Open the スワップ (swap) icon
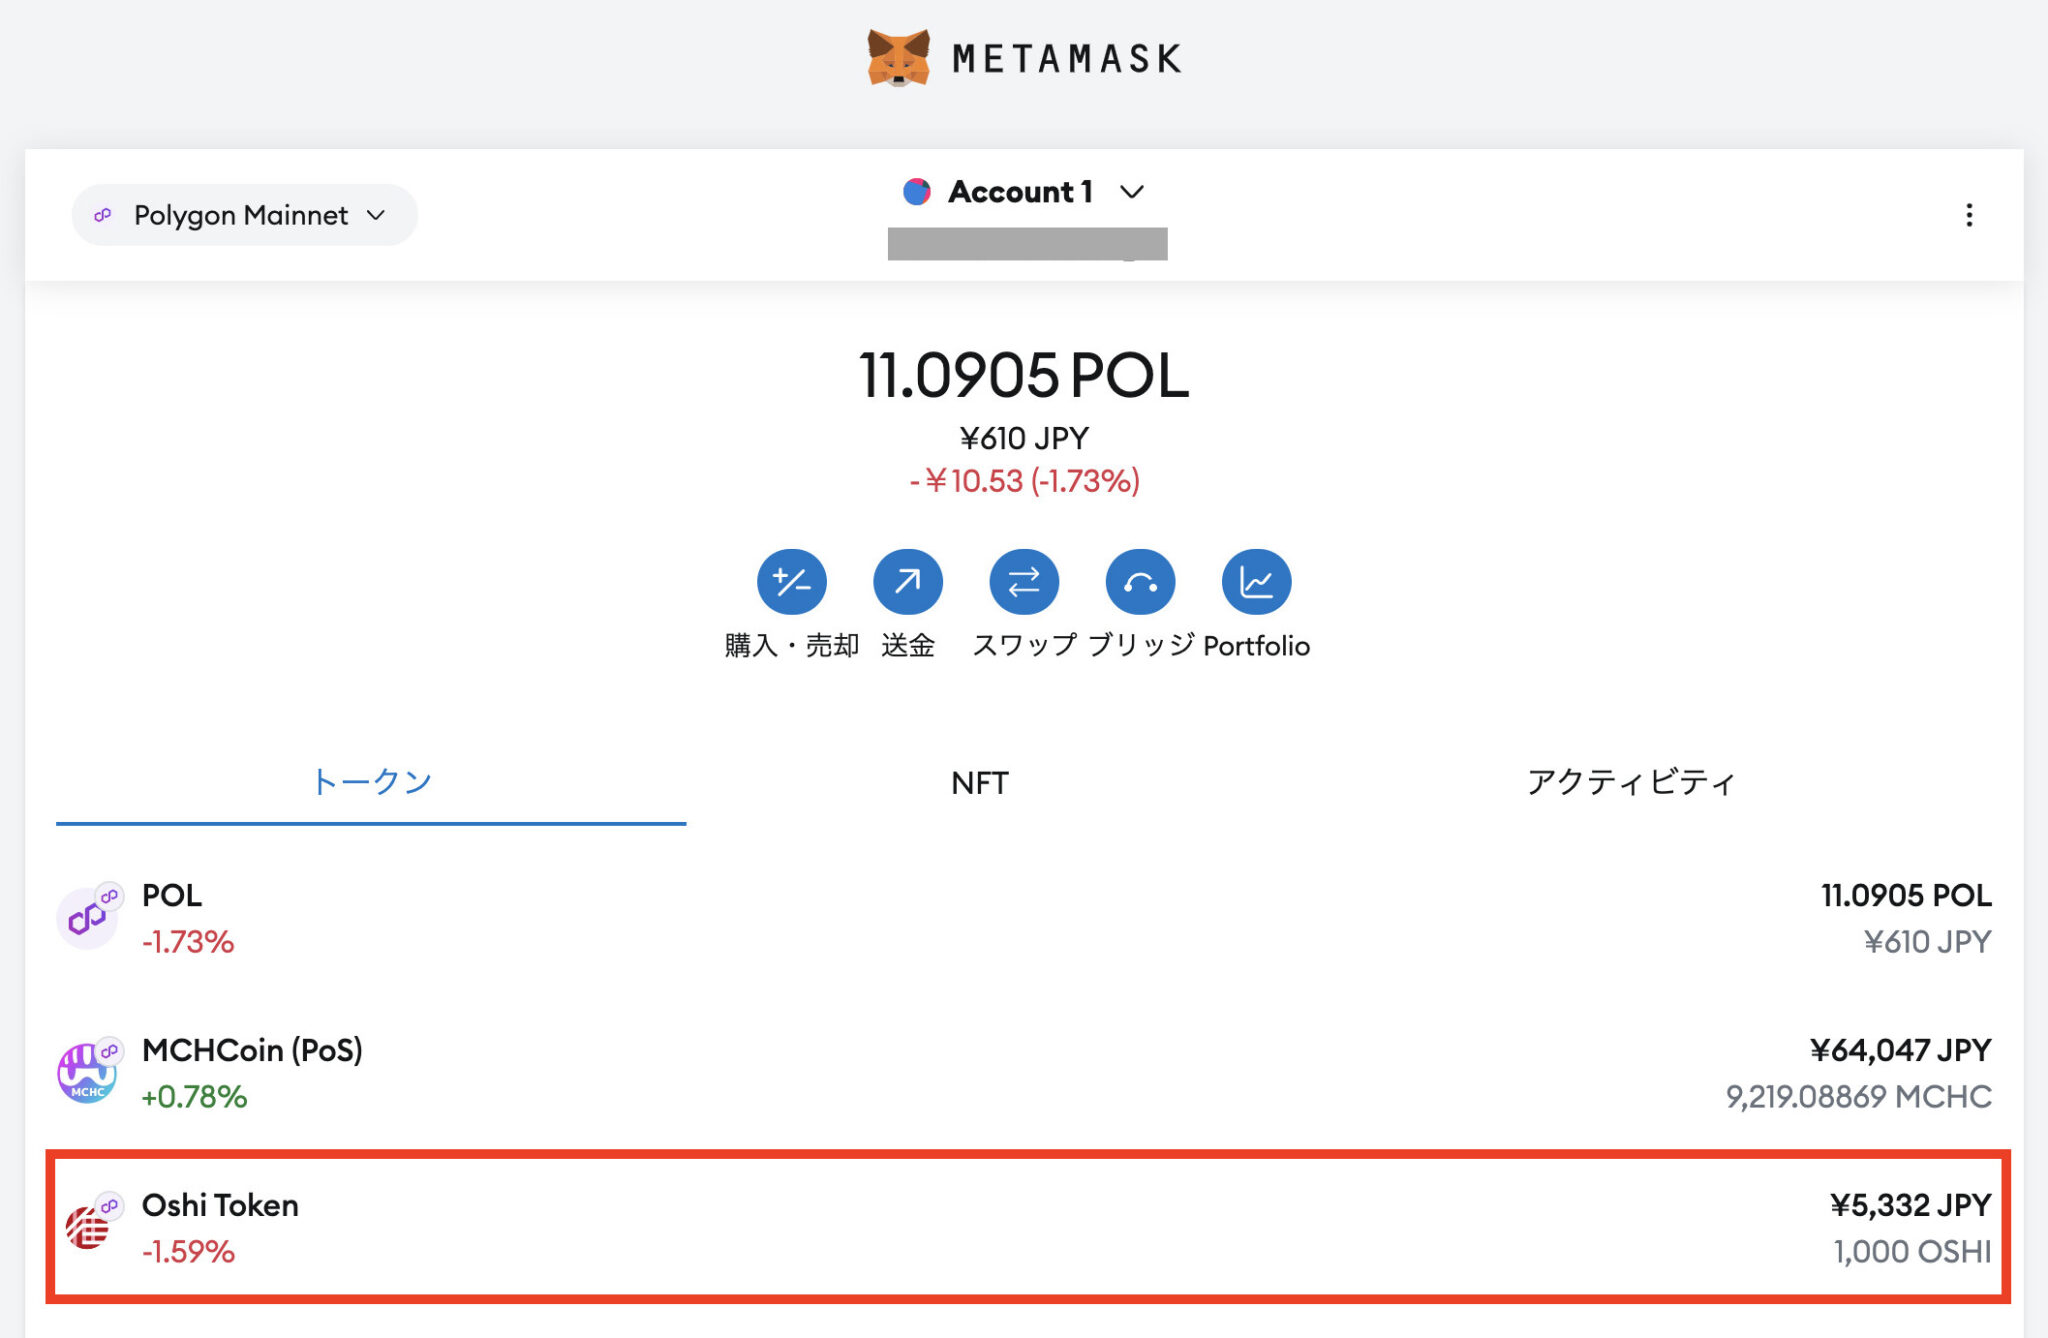This screenshot has height=1338, width=2048. [1023, 580]
